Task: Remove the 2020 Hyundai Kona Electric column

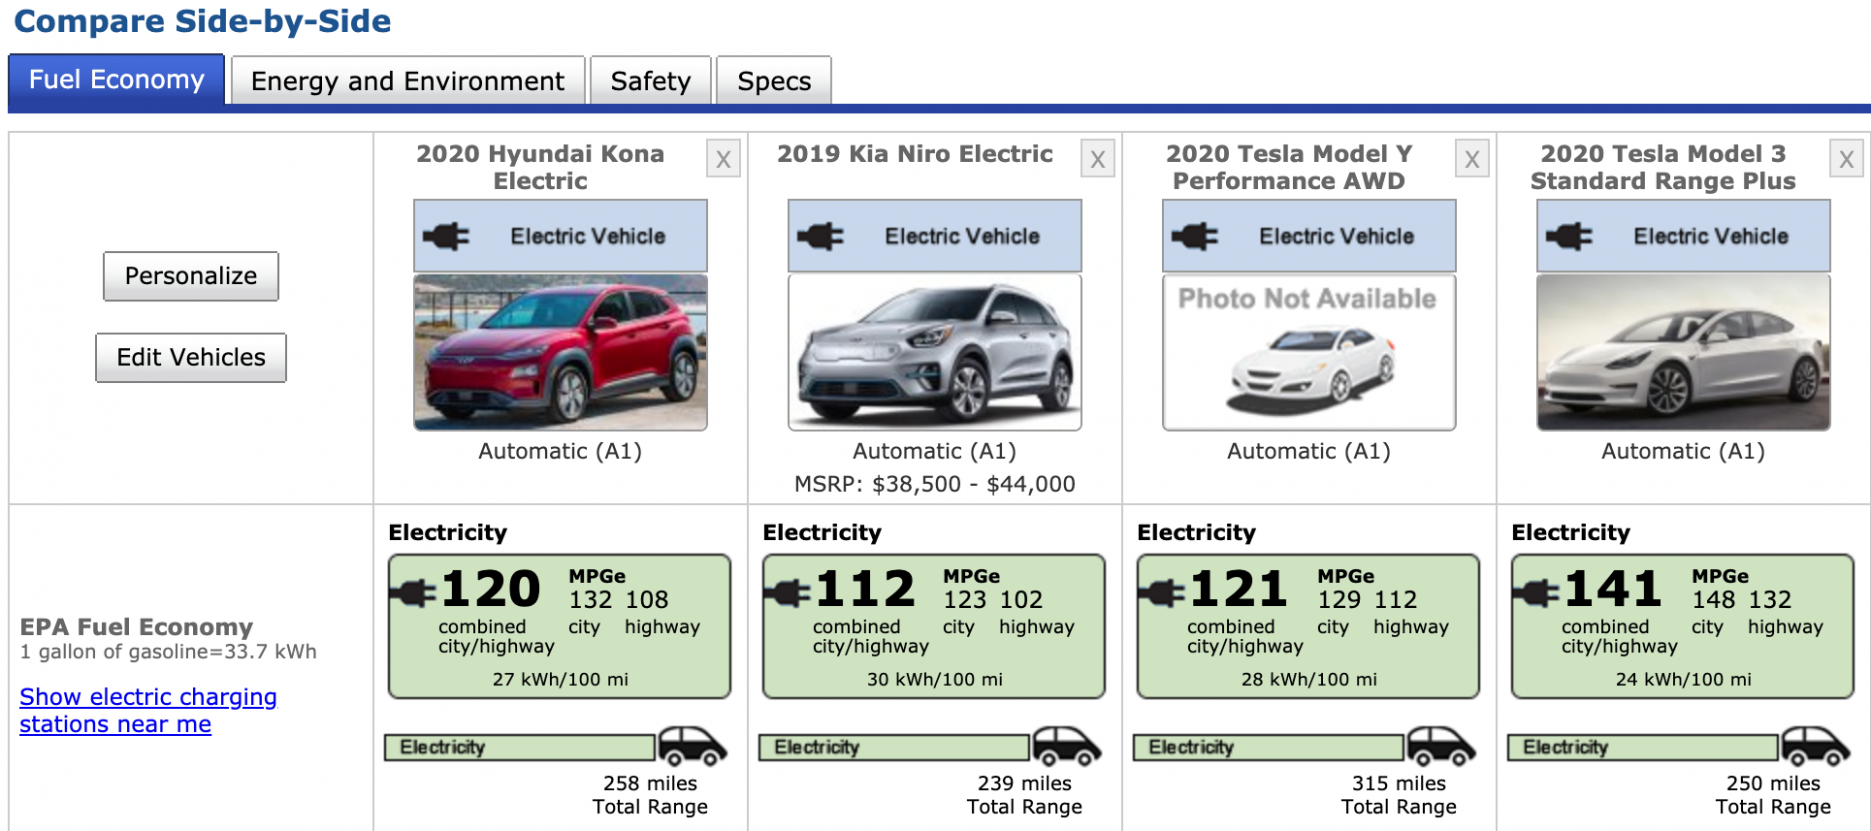Action: point(723,159)
